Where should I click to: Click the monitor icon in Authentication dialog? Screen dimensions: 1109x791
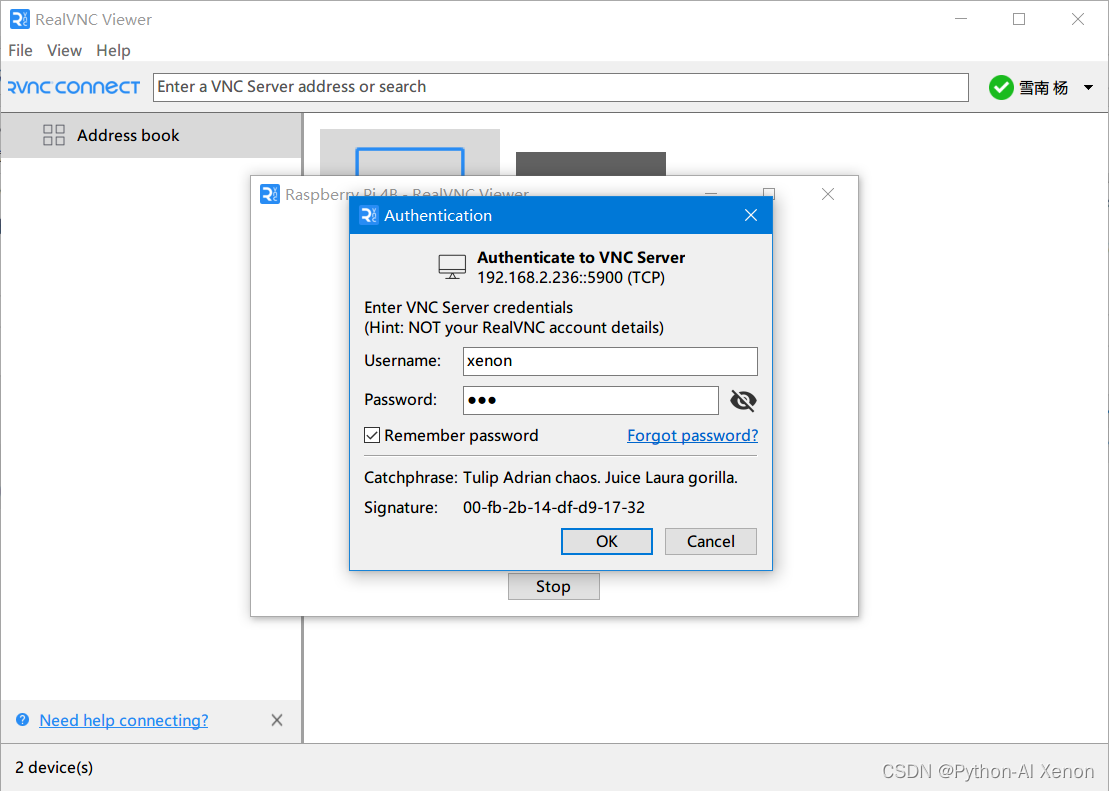coord(452,267)
